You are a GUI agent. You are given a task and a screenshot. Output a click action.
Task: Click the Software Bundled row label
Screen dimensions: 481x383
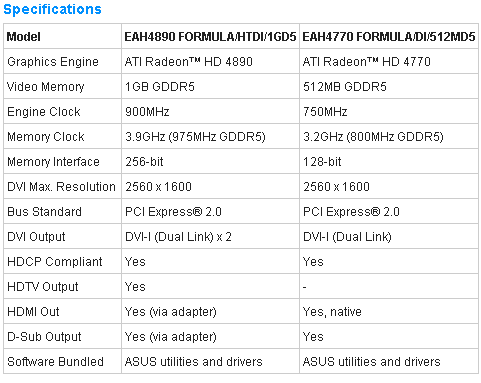click(x=55, y=362)
